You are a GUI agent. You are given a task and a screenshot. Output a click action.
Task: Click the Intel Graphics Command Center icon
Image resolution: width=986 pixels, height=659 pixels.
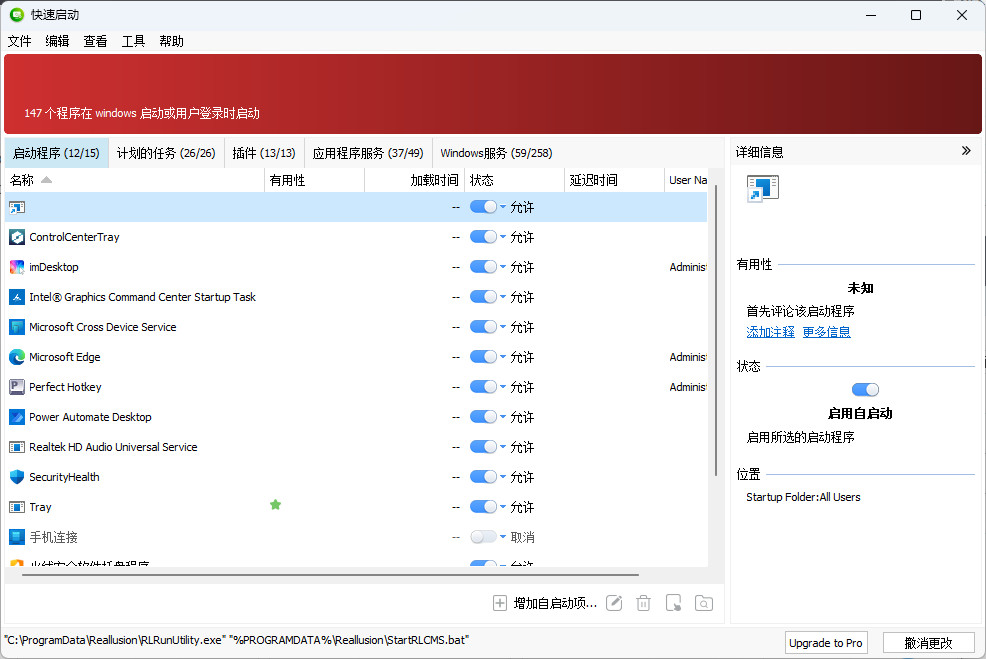tap(17, 297)
